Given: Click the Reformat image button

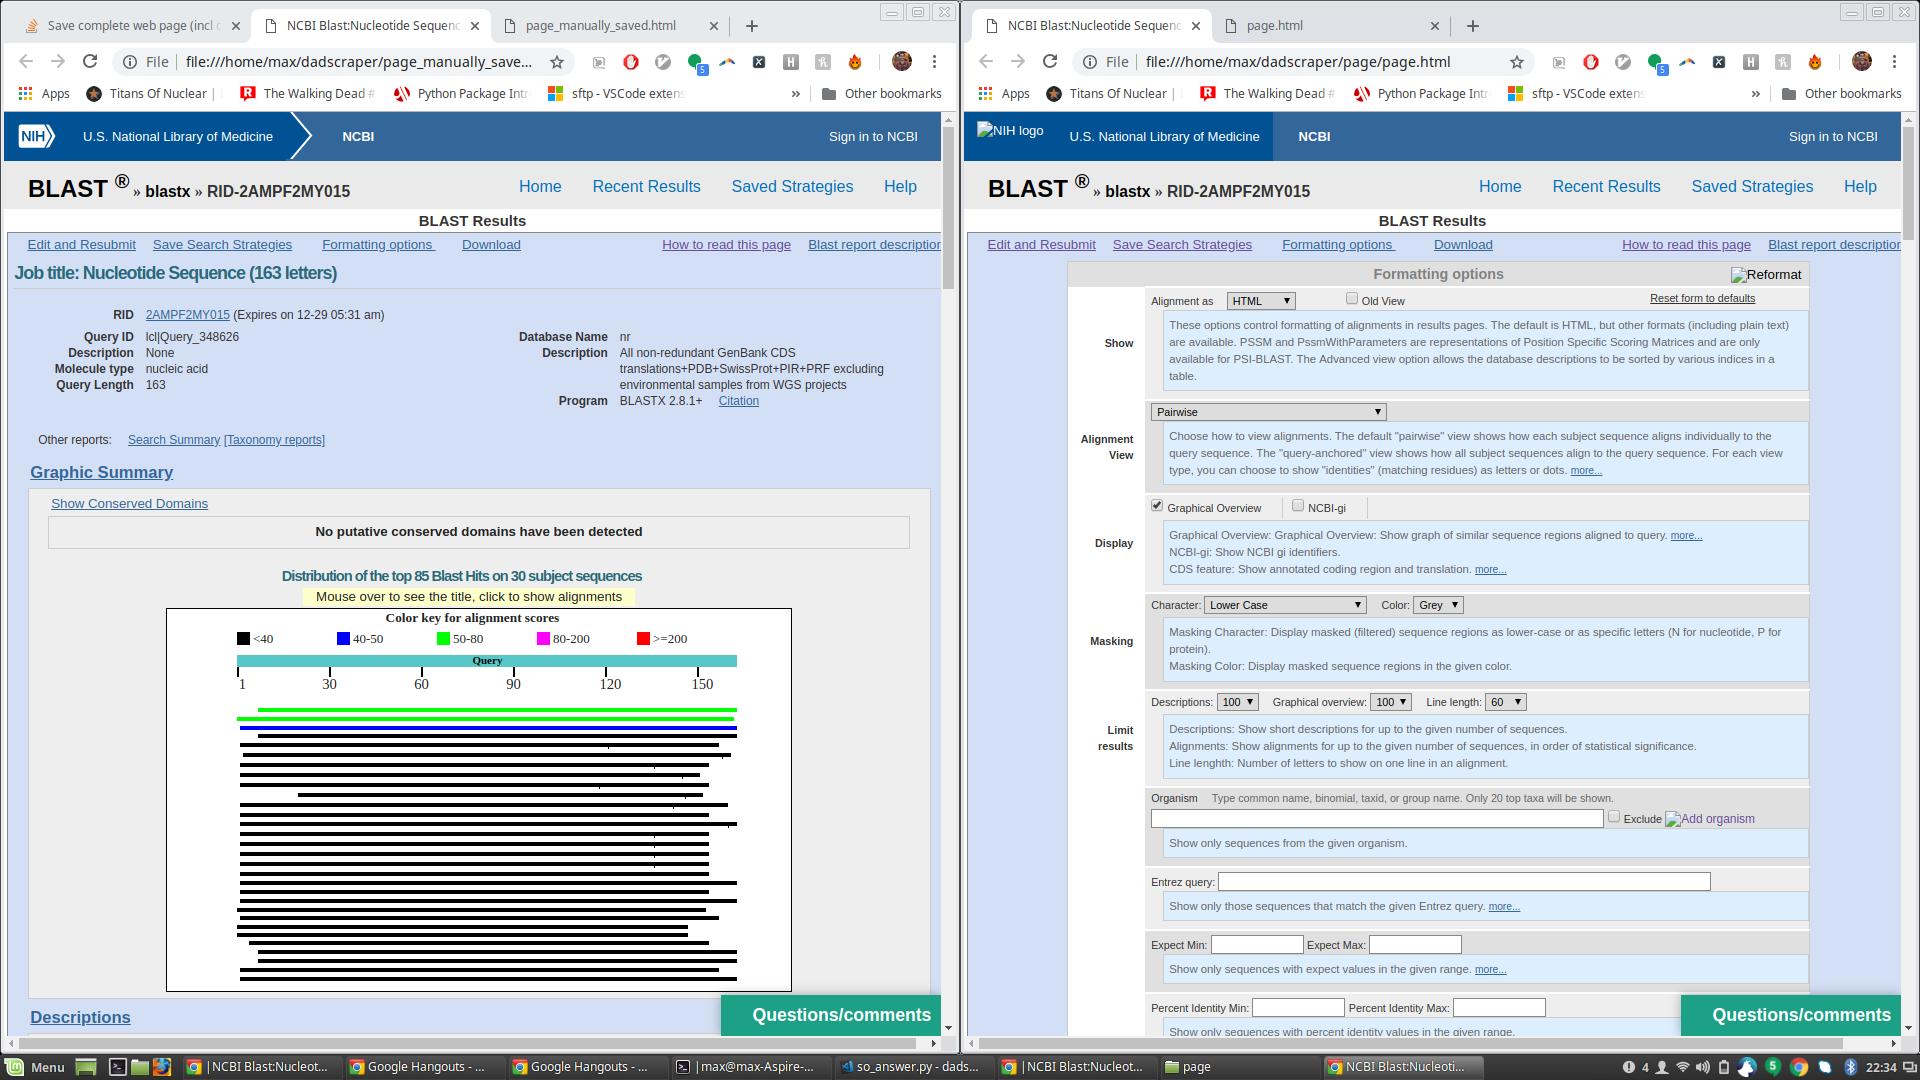Looking at the screenshot, I should click(1766, 275).
